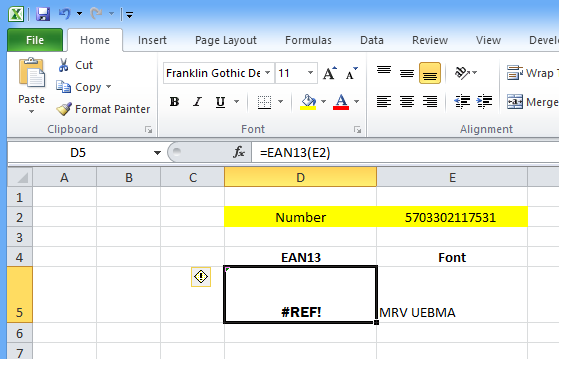Apply the yellow fill color
Viewport: 562px width, 365px height.
[308, 102]
